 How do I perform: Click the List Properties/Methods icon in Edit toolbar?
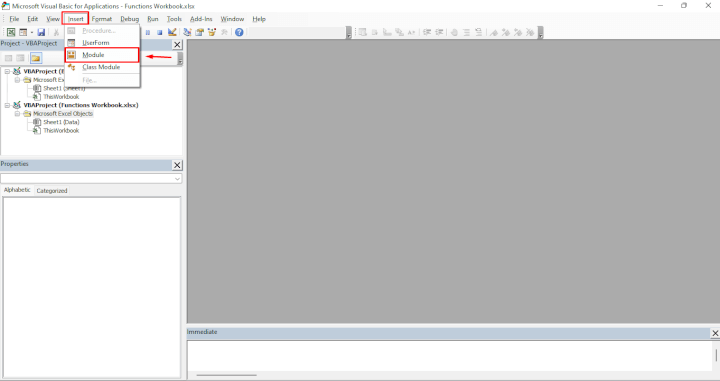(x=363, y=32)
